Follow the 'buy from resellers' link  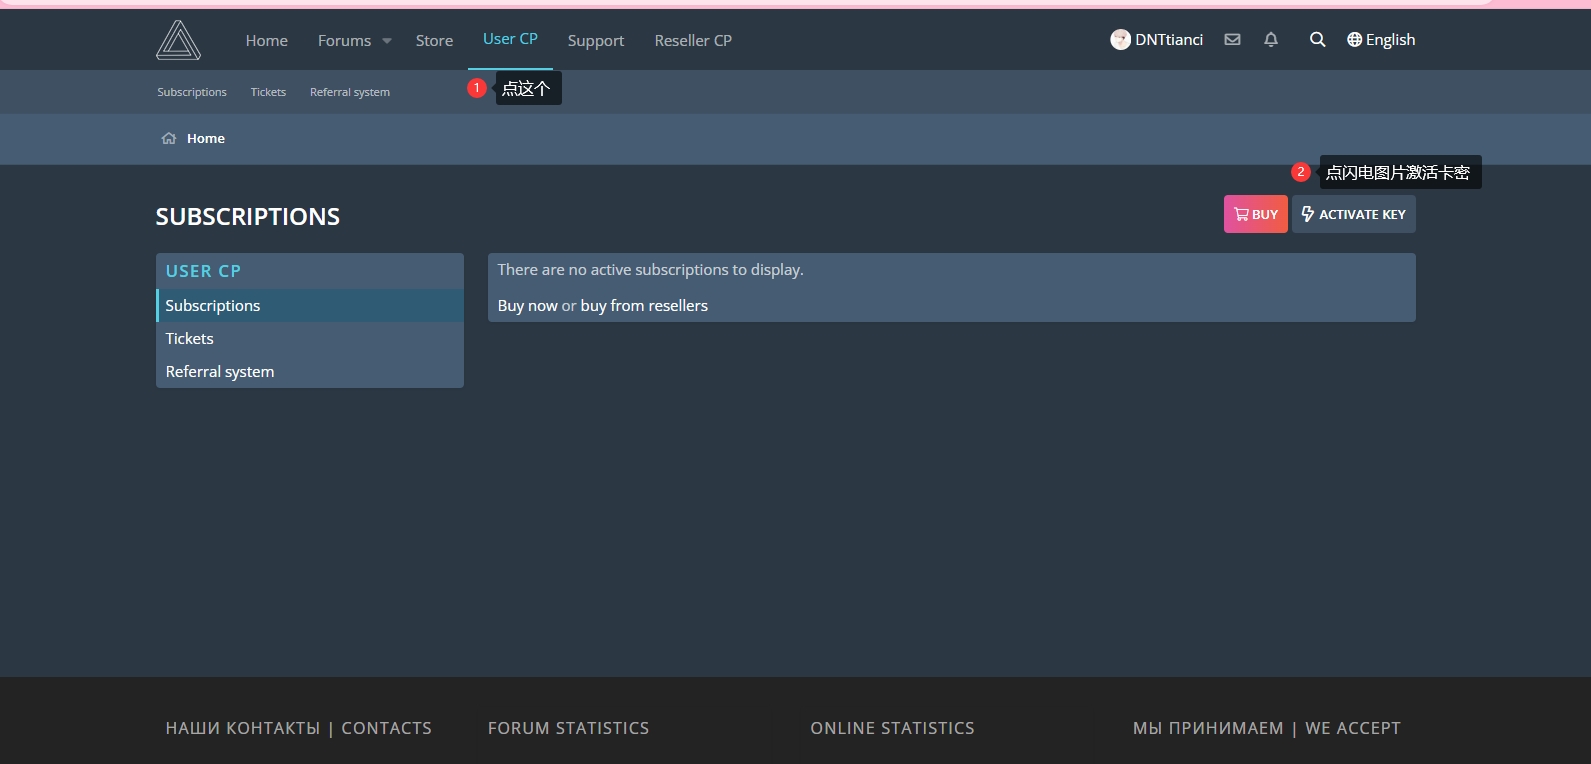[644, 306]
